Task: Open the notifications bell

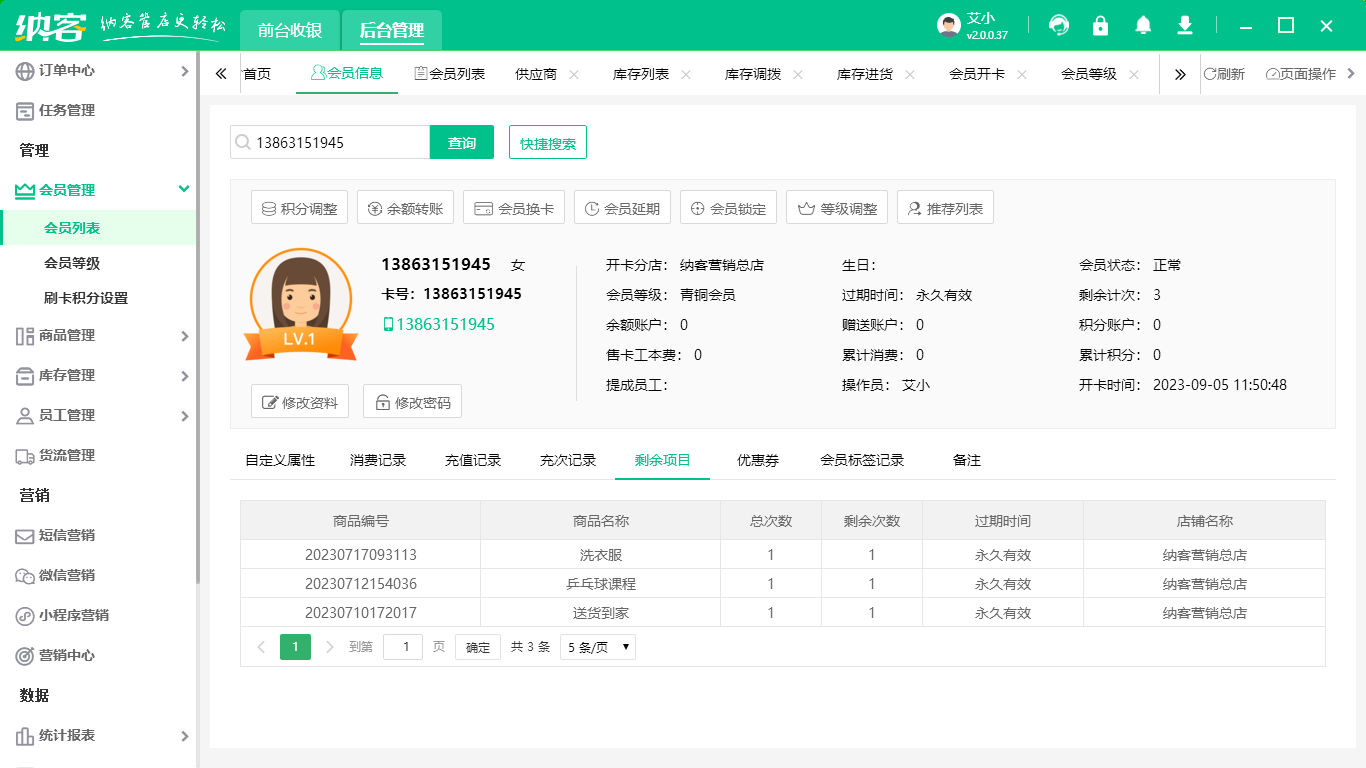Action: click(x=1143, y=26)
